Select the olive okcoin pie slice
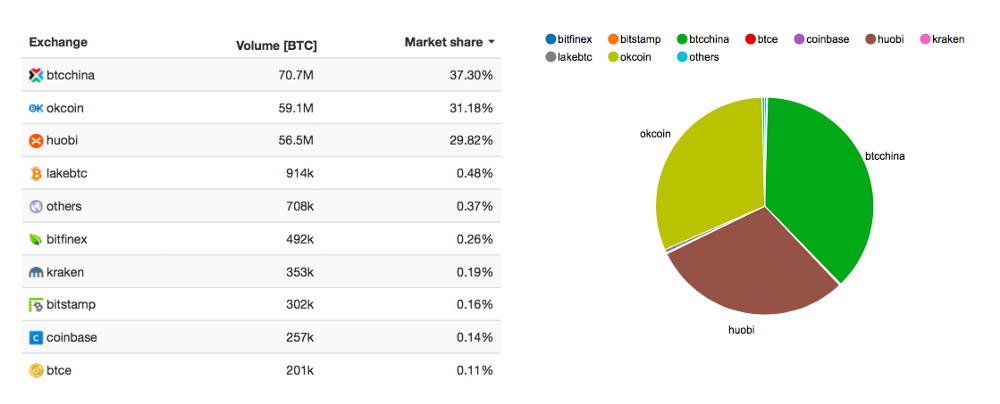The height and width of the screenshot is (404, 1000). [x=708, y=172]
